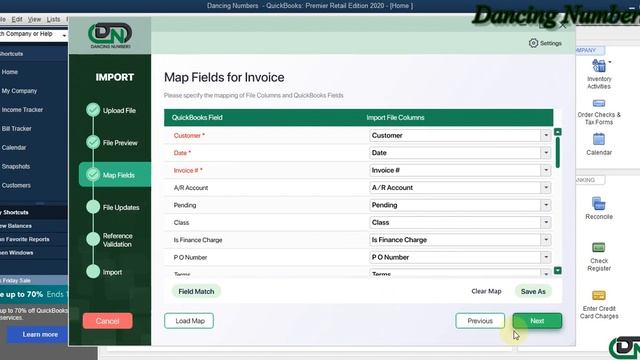
Task: Go back with the Previous button
Action: (x=480, y=321)
